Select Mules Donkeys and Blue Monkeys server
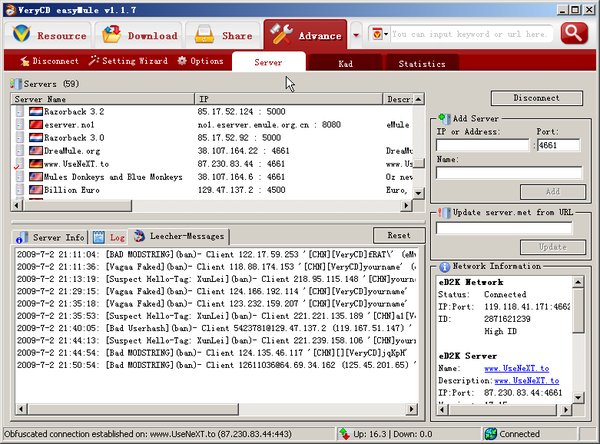600x444 pixels. tap(213, 177)
